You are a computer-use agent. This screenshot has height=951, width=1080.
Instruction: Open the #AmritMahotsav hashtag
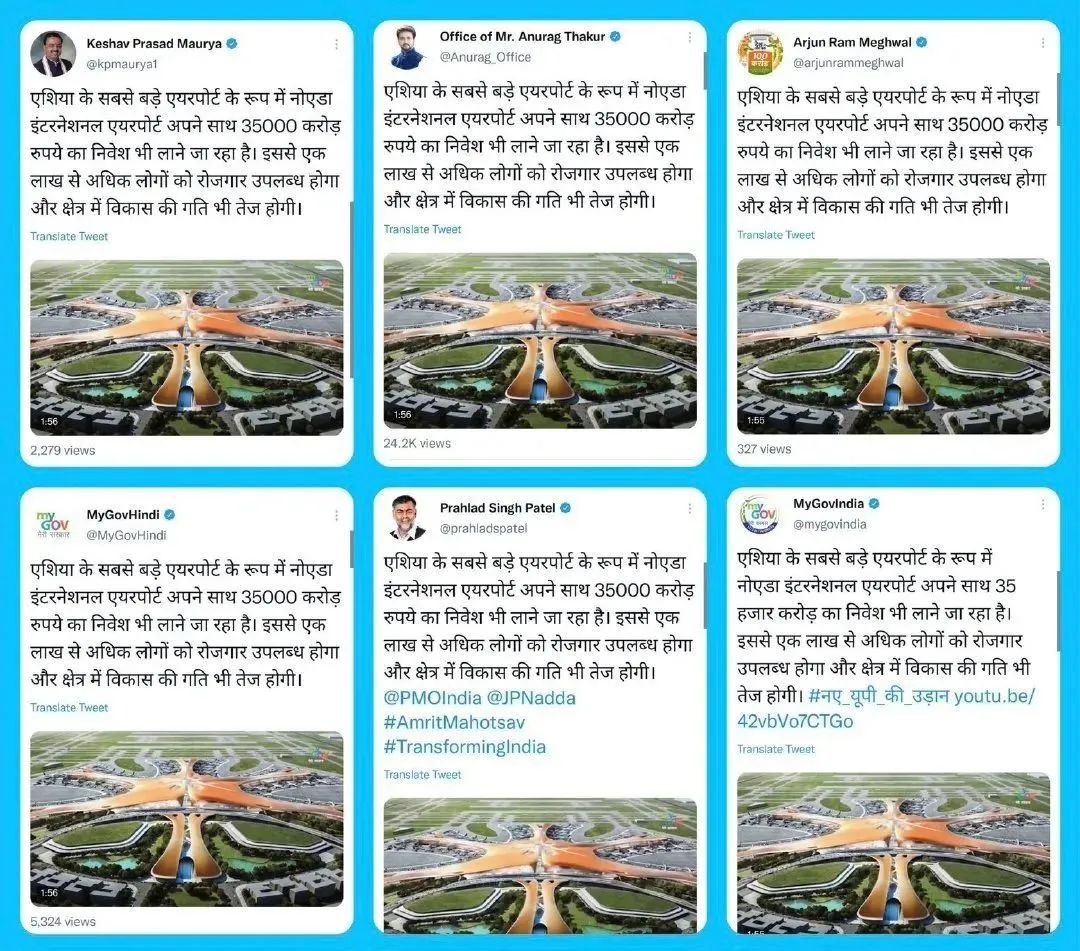click(454, 722)
